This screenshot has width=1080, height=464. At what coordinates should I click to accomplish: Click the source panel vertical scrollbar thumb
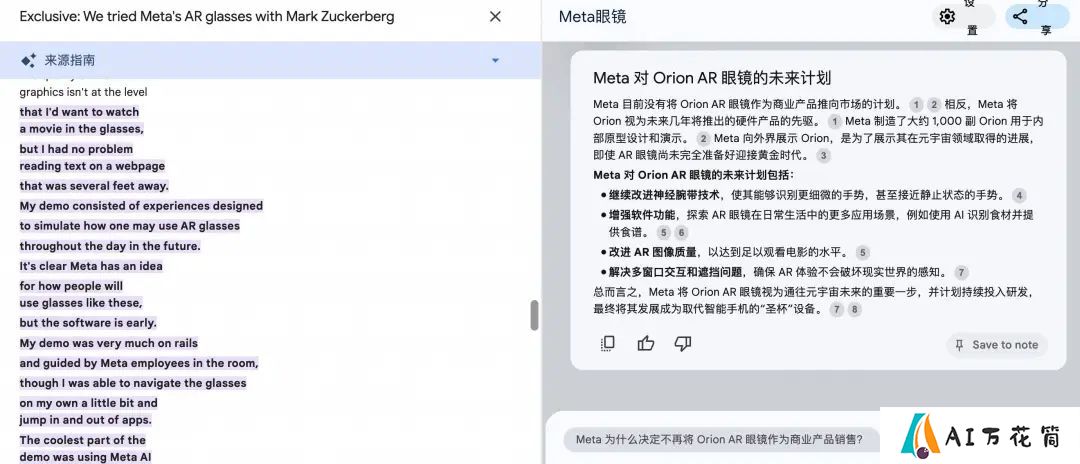click(534, 315)
